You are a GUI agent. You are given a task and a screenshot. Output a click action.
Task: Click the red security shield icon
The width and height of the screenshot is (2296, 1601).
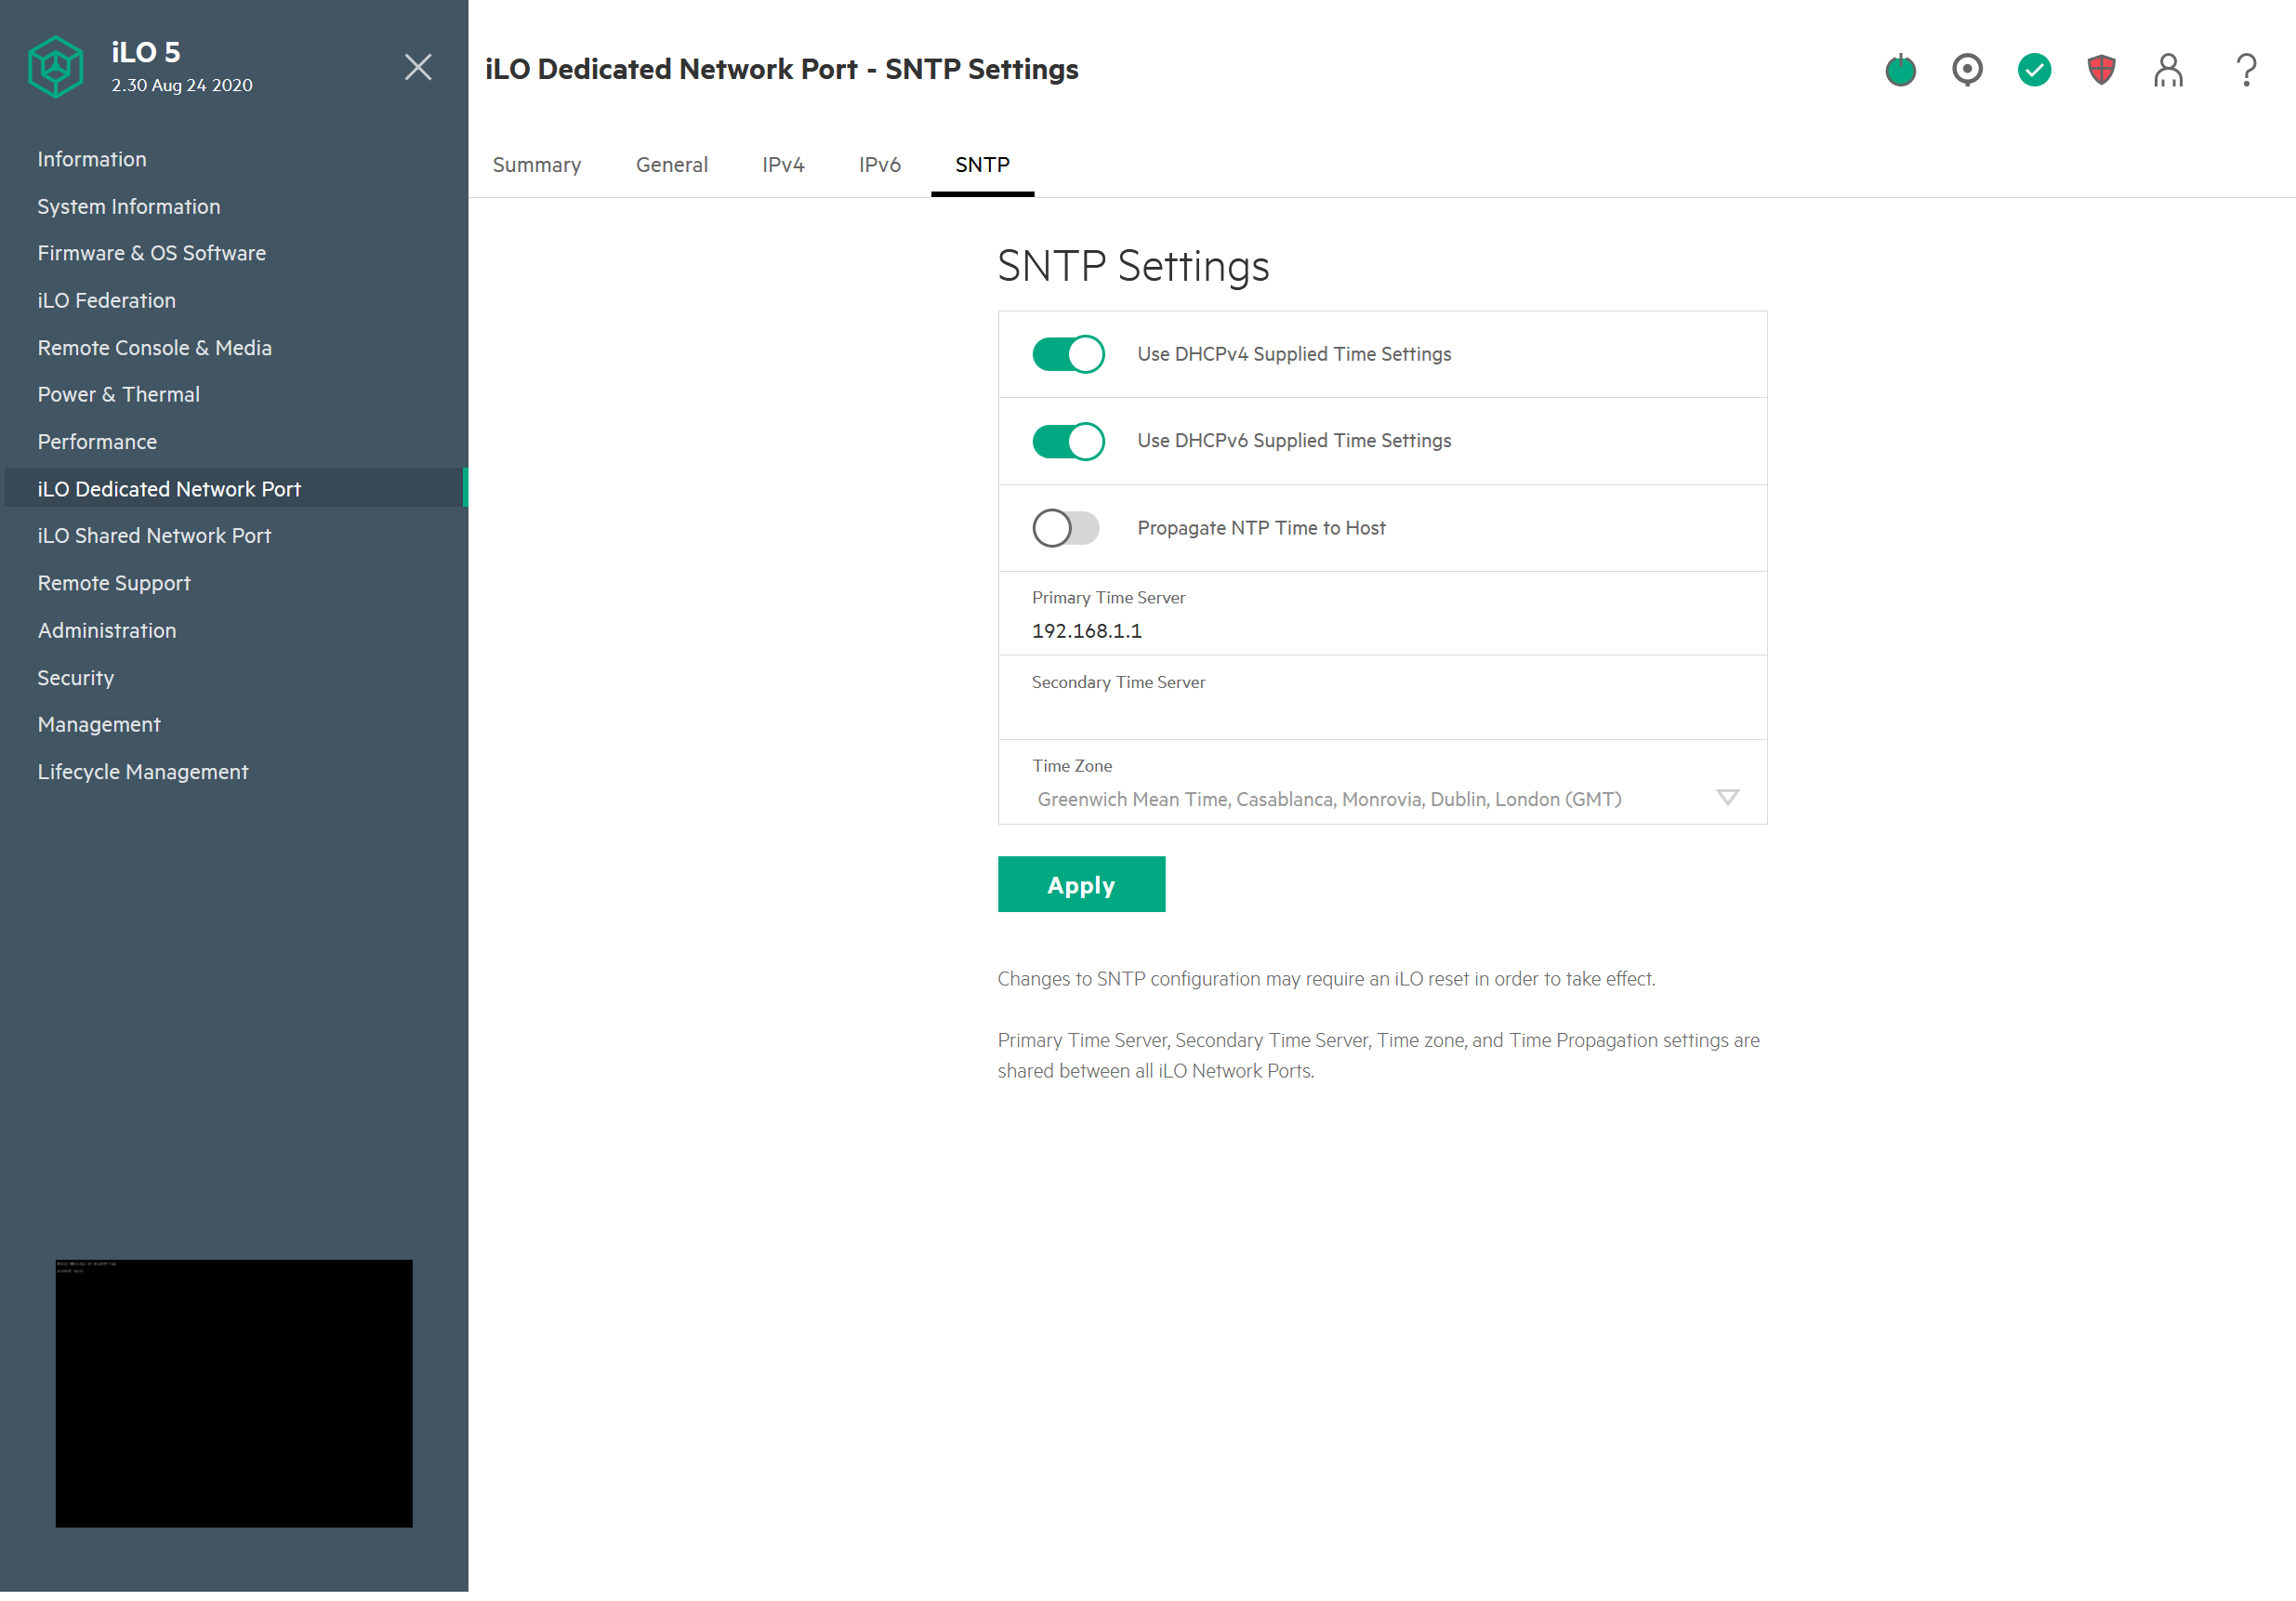click(x=2101, y=69)
